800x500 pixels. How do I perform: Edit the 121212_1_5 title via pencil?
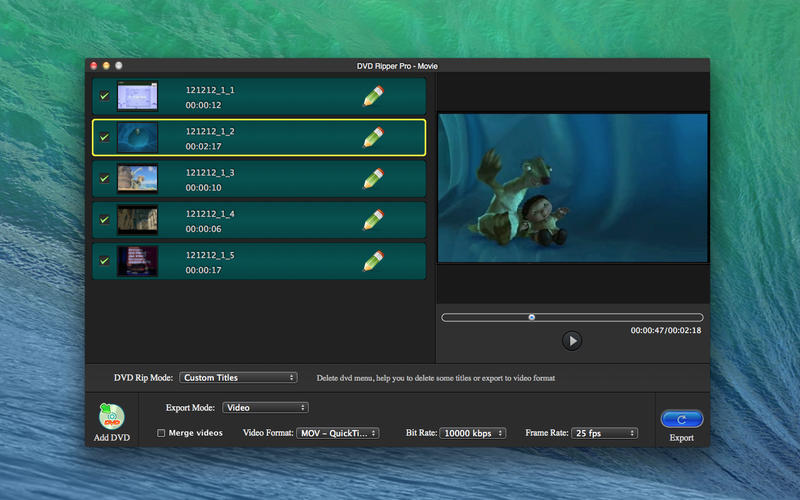373,261
